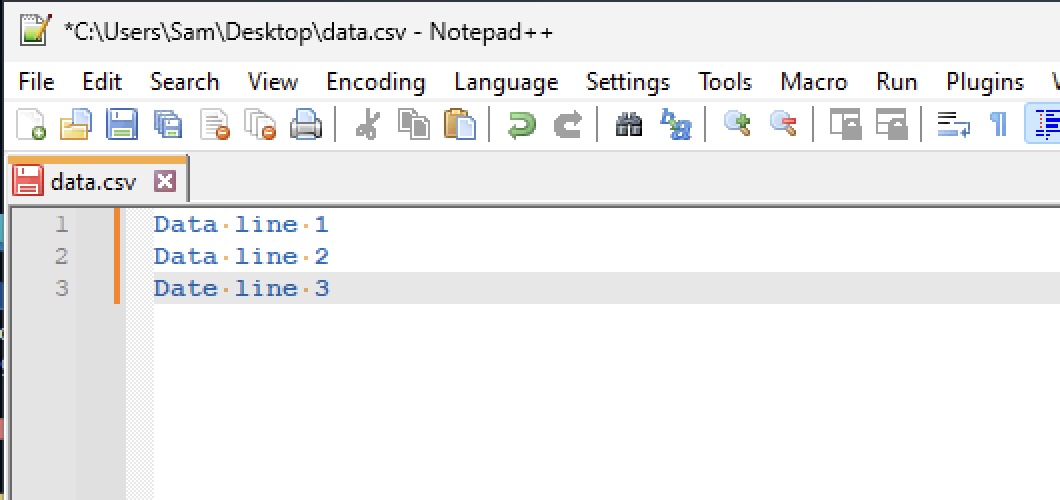Viewport: 1060px width, 500px height.
Task: Save the file with the floppy icon
Action: (x=122, y=124)
